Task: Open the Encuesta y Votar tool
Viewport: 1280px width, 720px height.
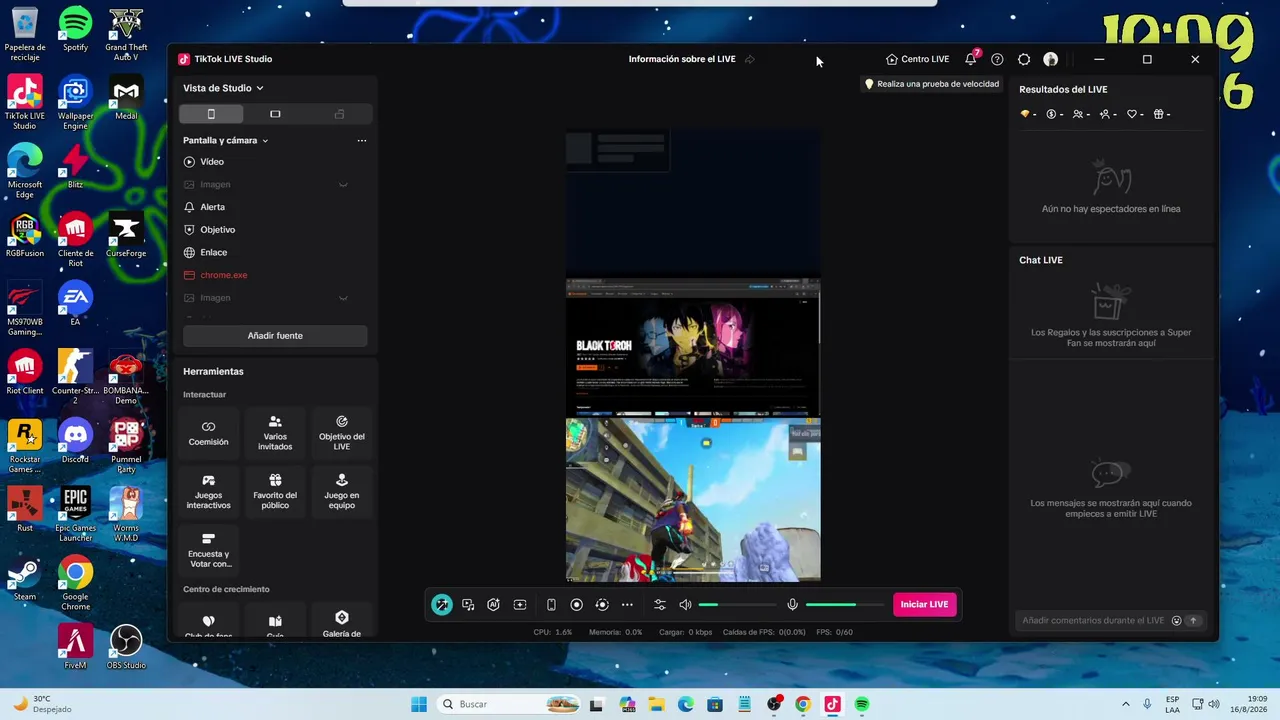Action: (208, 551)
